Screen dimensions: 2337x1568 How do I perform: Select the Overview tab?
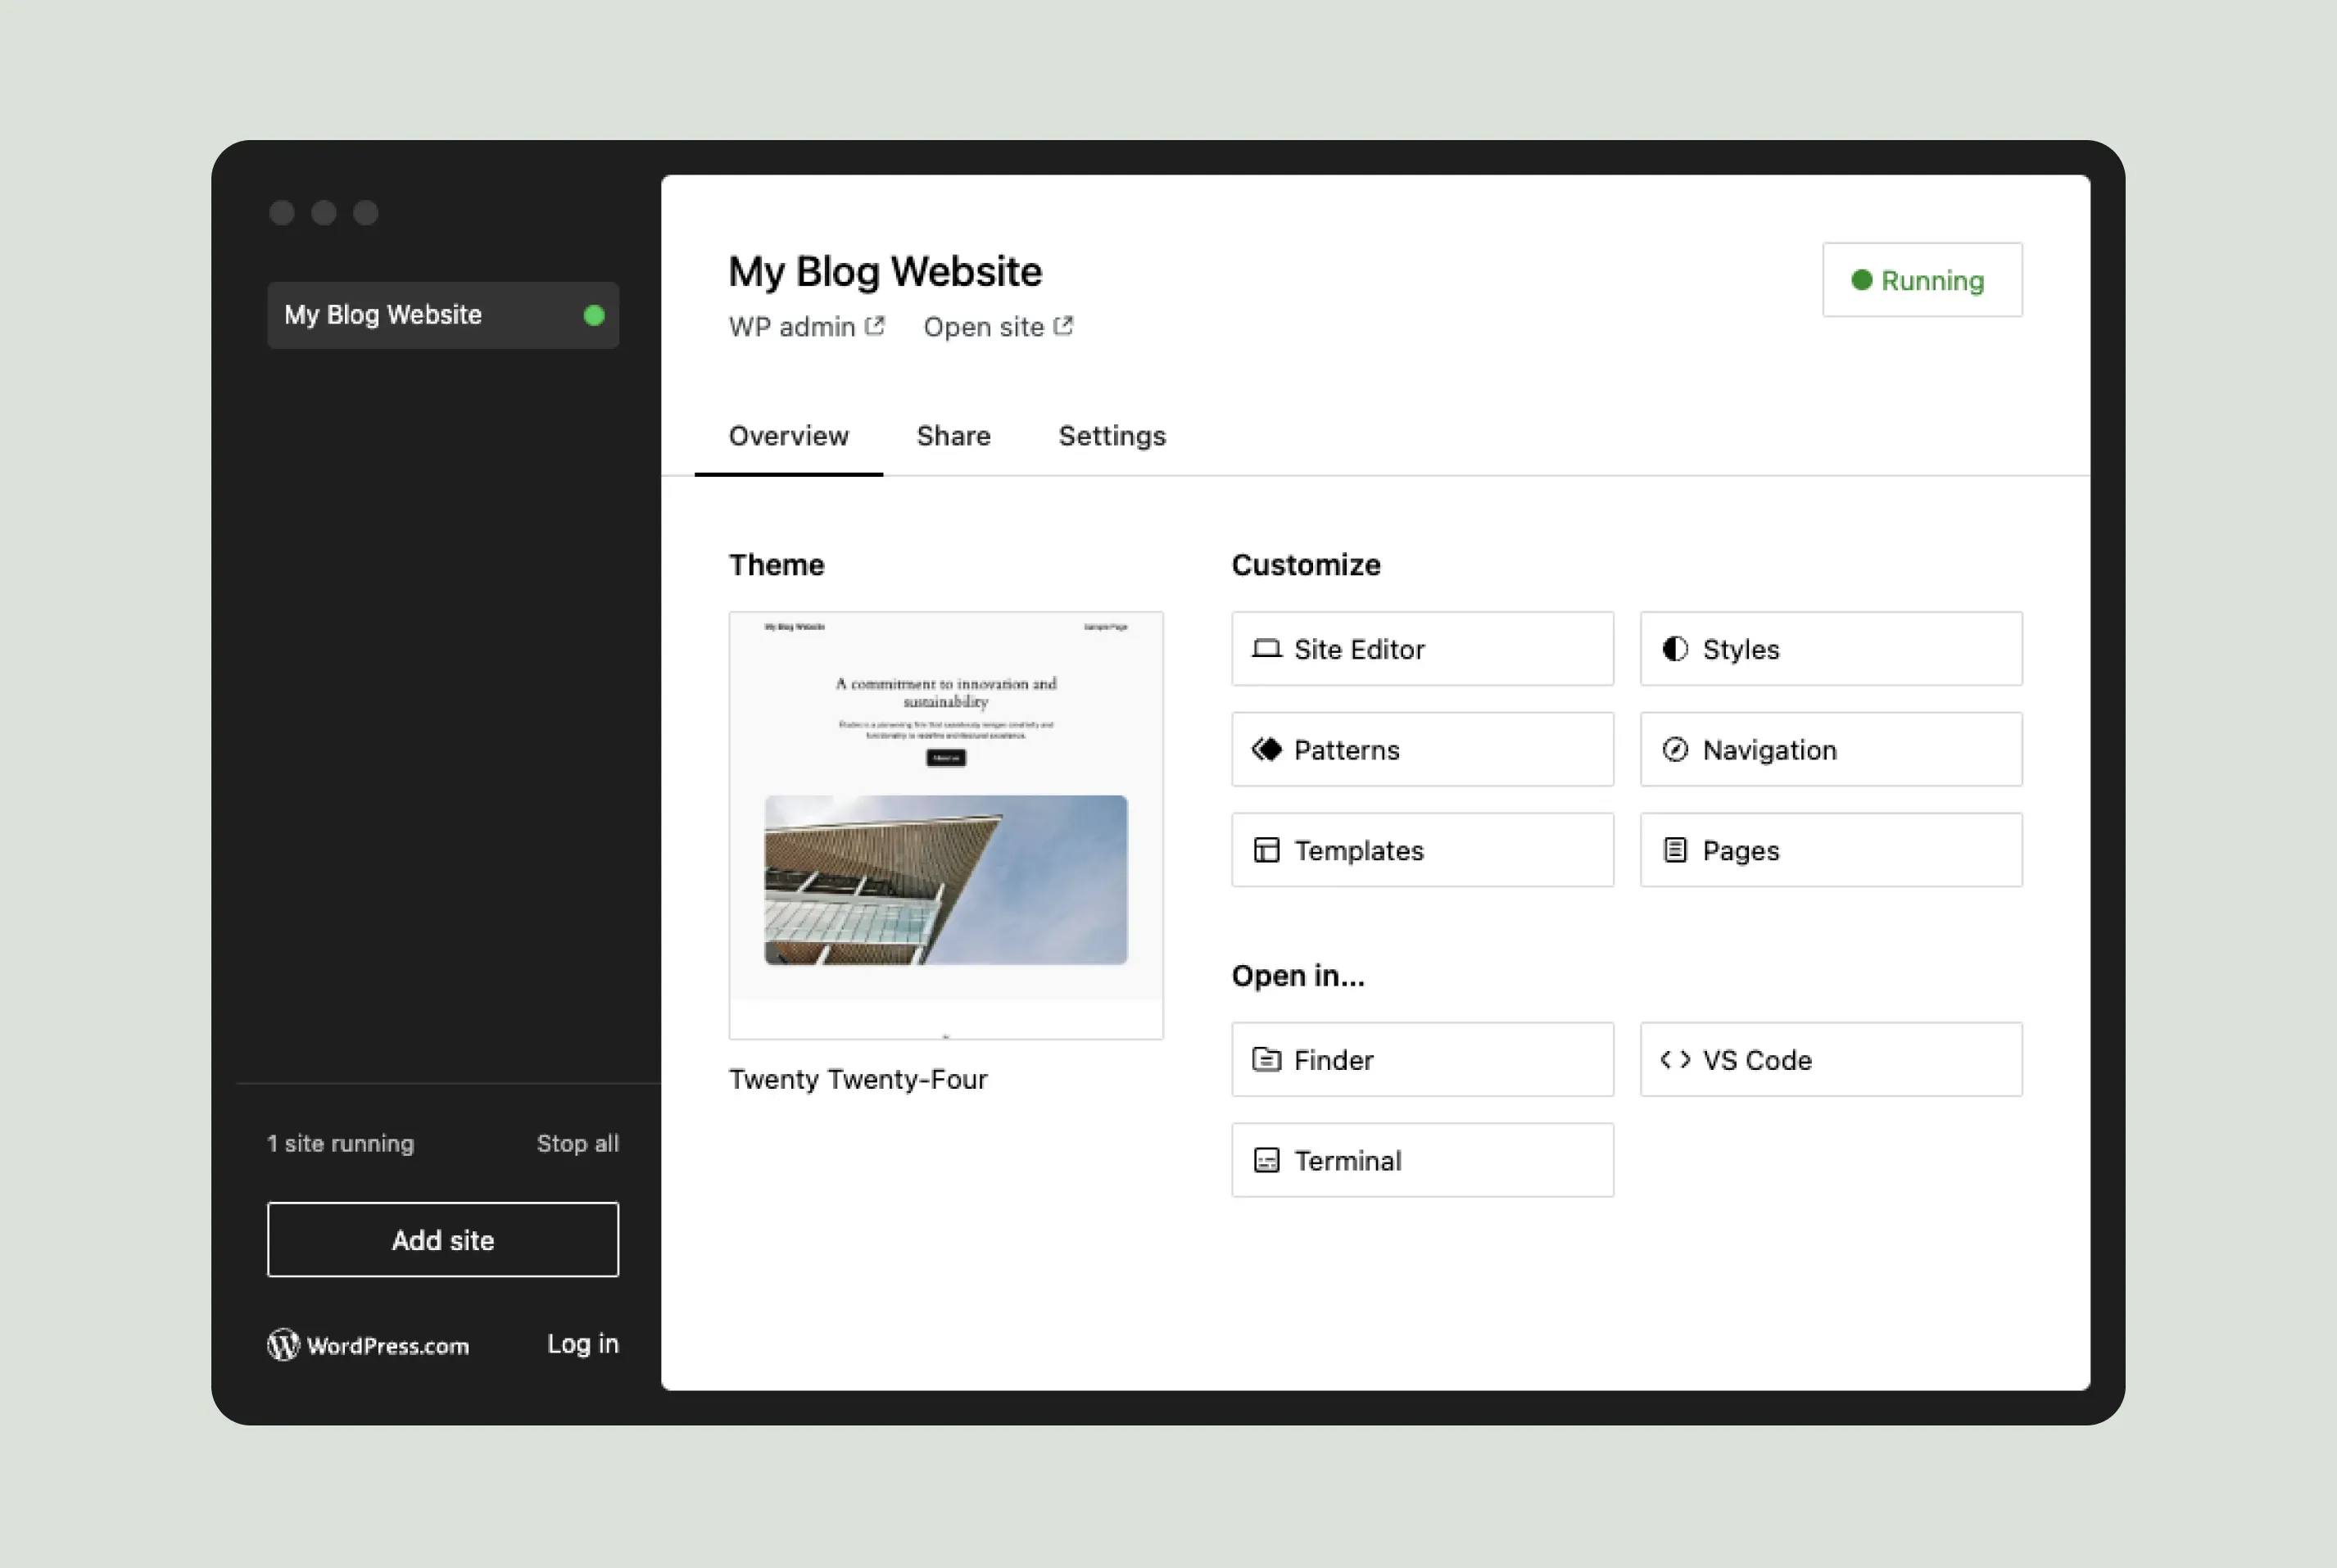788,436
